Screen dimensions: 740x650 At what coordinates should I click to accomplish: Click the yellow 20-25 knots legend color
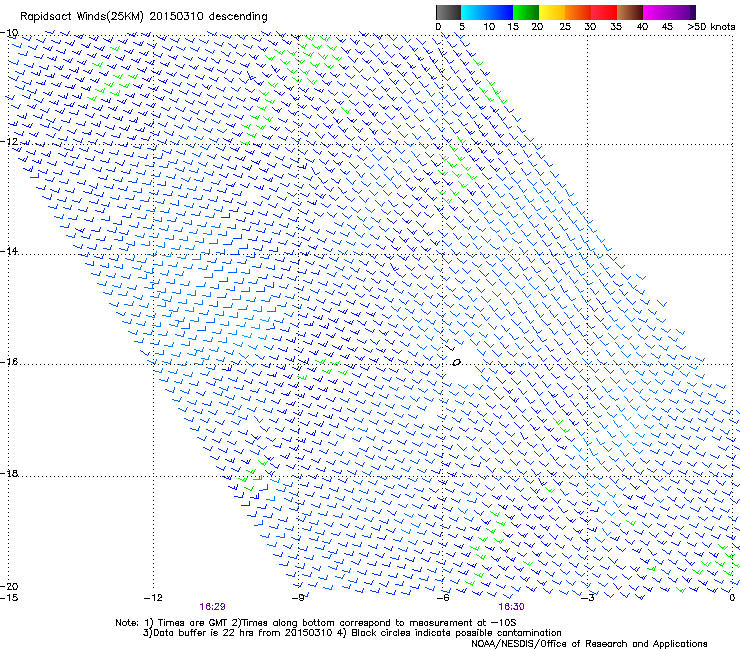(552, 12)
